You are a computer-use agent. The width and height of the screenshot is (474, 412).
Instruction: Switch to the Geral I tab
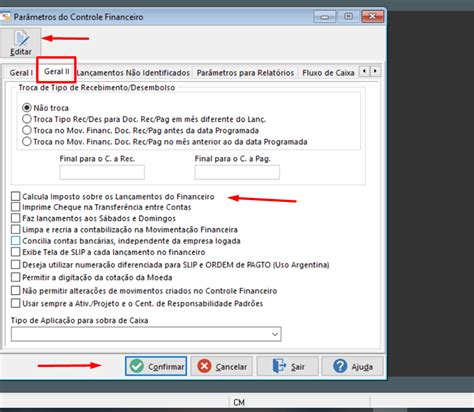pos(21,73)
